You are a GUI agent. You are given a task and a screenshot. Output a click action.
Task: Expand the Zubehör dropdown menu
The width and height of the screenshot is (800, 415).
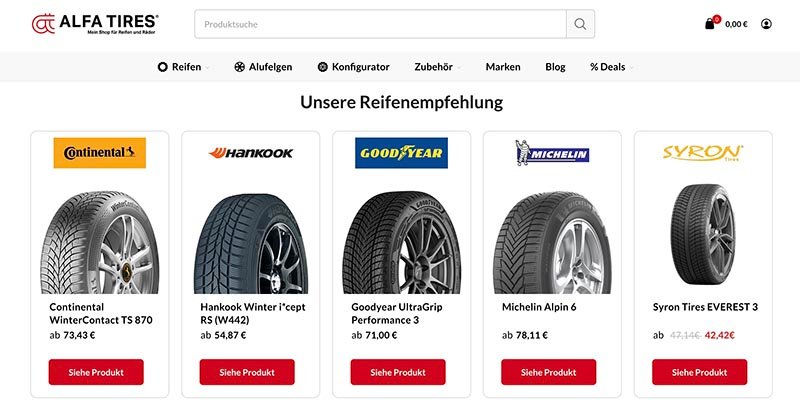(438, 67)
